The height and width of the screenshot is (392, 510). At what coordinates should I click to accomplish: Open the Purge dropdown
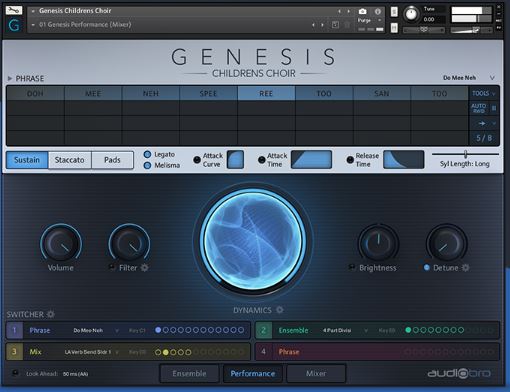379,20
